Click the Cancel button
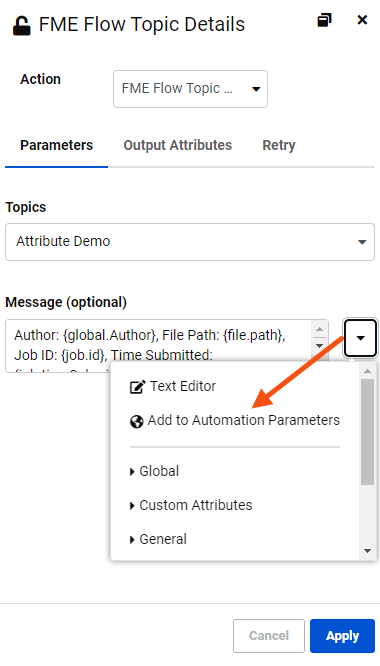The width and height of the screenshot is (380, 666). click(x=269, y=636)
